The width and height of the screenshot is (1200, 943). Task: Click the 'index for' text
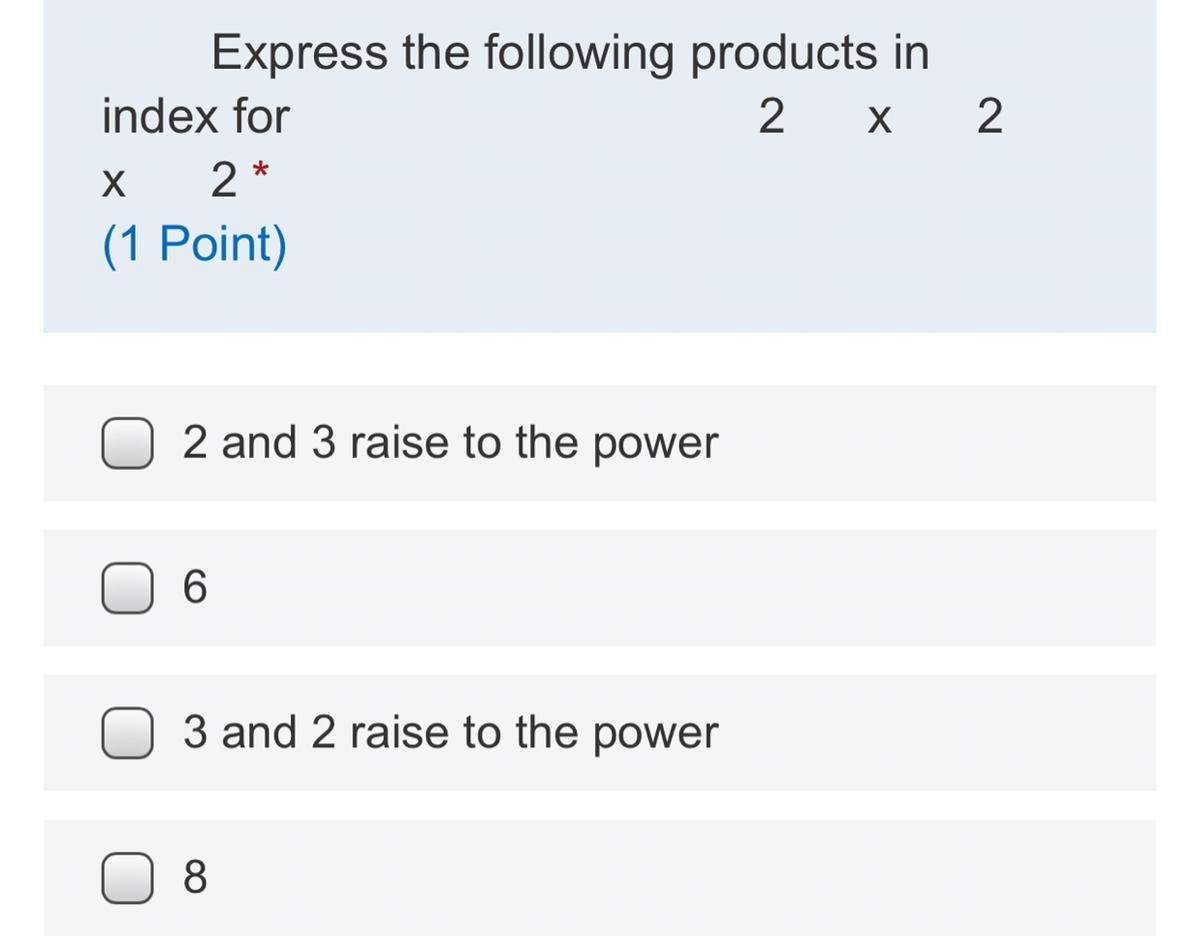click(x=195, y=117)
